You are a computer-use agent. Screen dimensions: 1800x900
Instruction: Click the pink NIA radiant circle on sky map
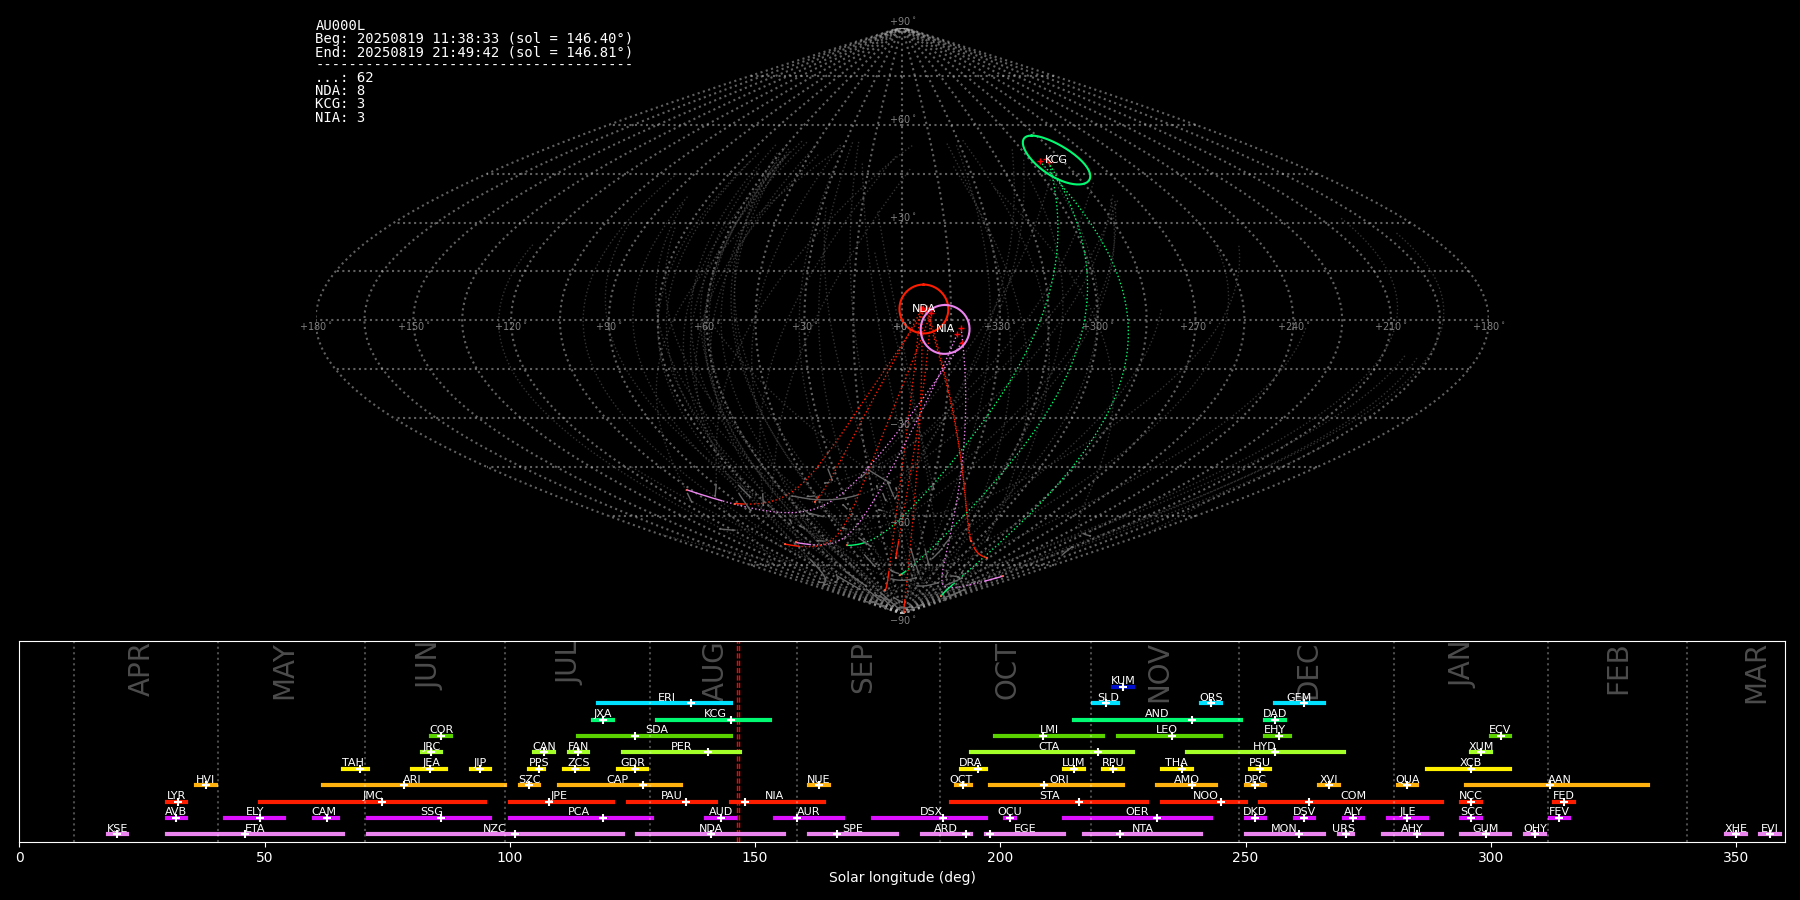point(945,330)
